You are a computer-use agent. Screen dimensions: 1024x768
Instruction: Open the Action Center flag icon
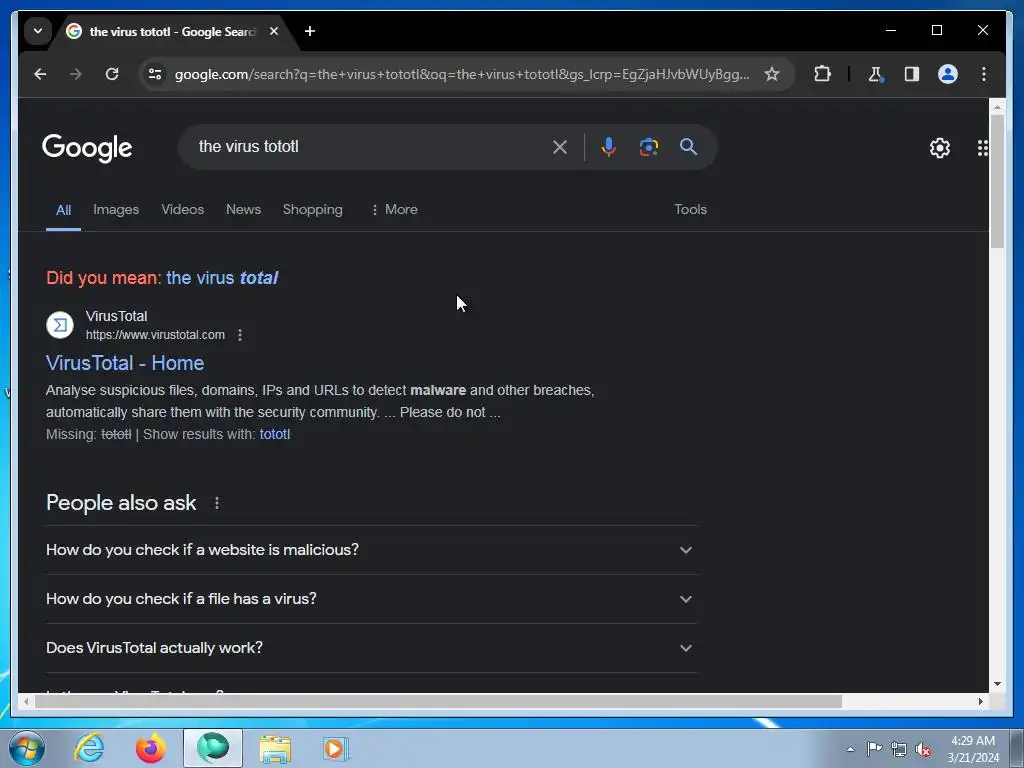874,749
